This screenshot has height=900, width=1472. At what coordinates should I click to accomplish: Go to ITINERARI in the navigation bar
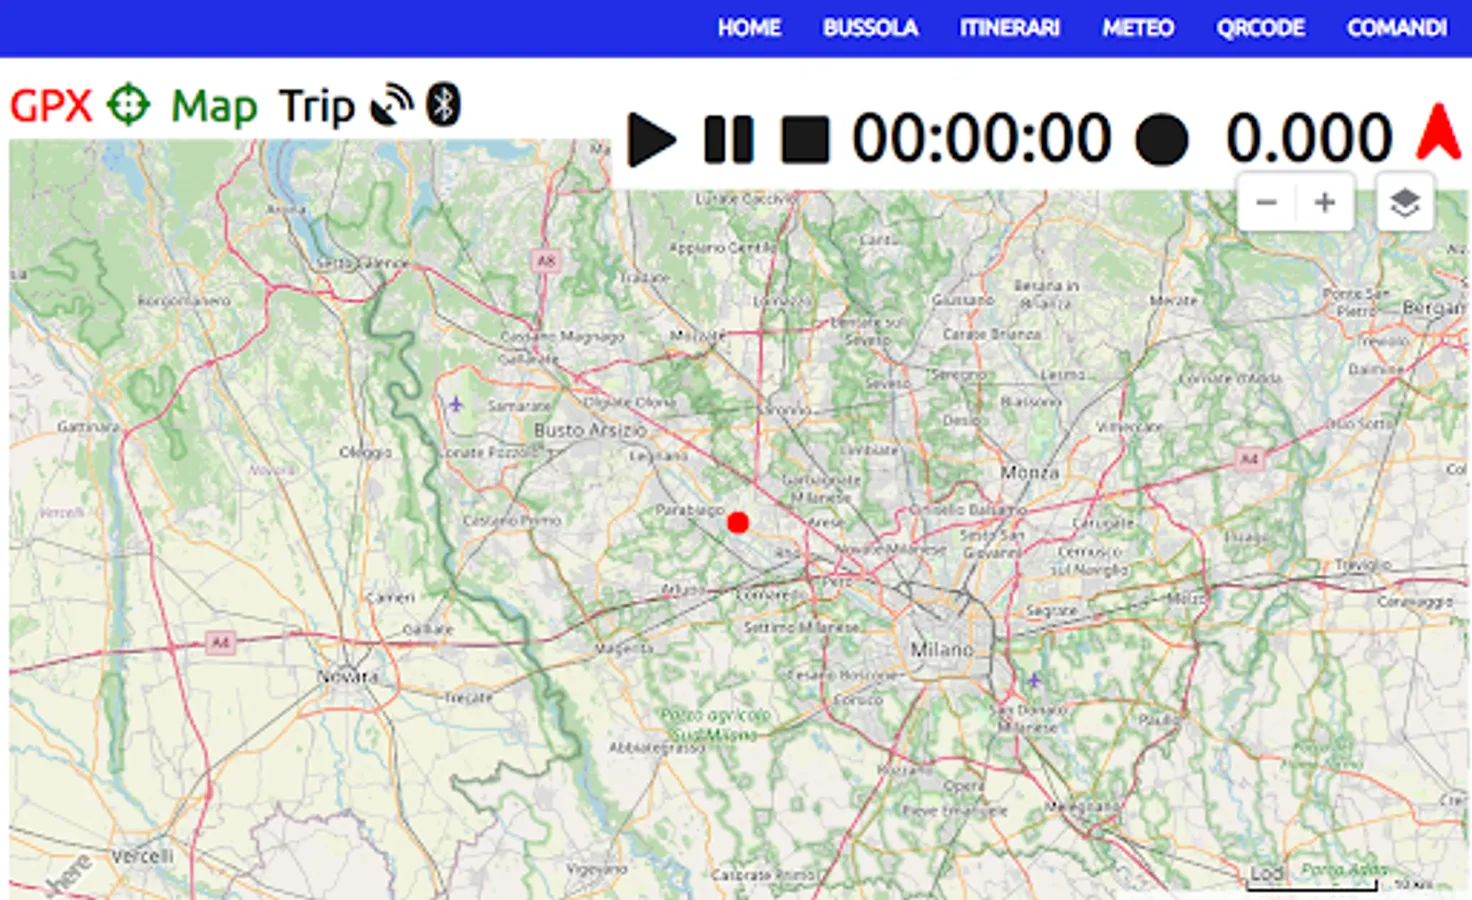click(x=1010, y=28)
